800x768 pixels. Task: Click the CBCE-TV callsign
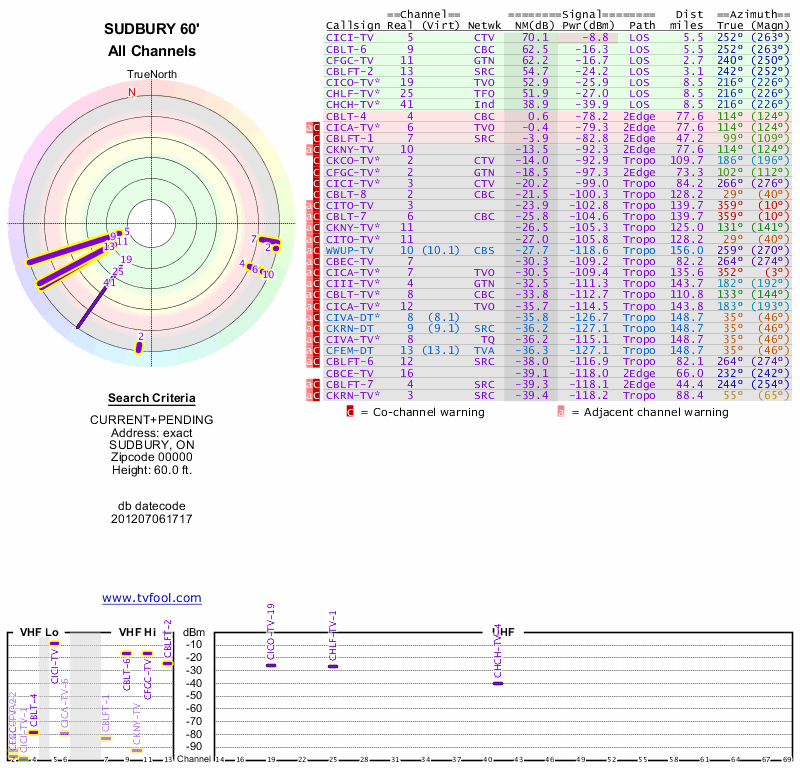click(349, 374)
